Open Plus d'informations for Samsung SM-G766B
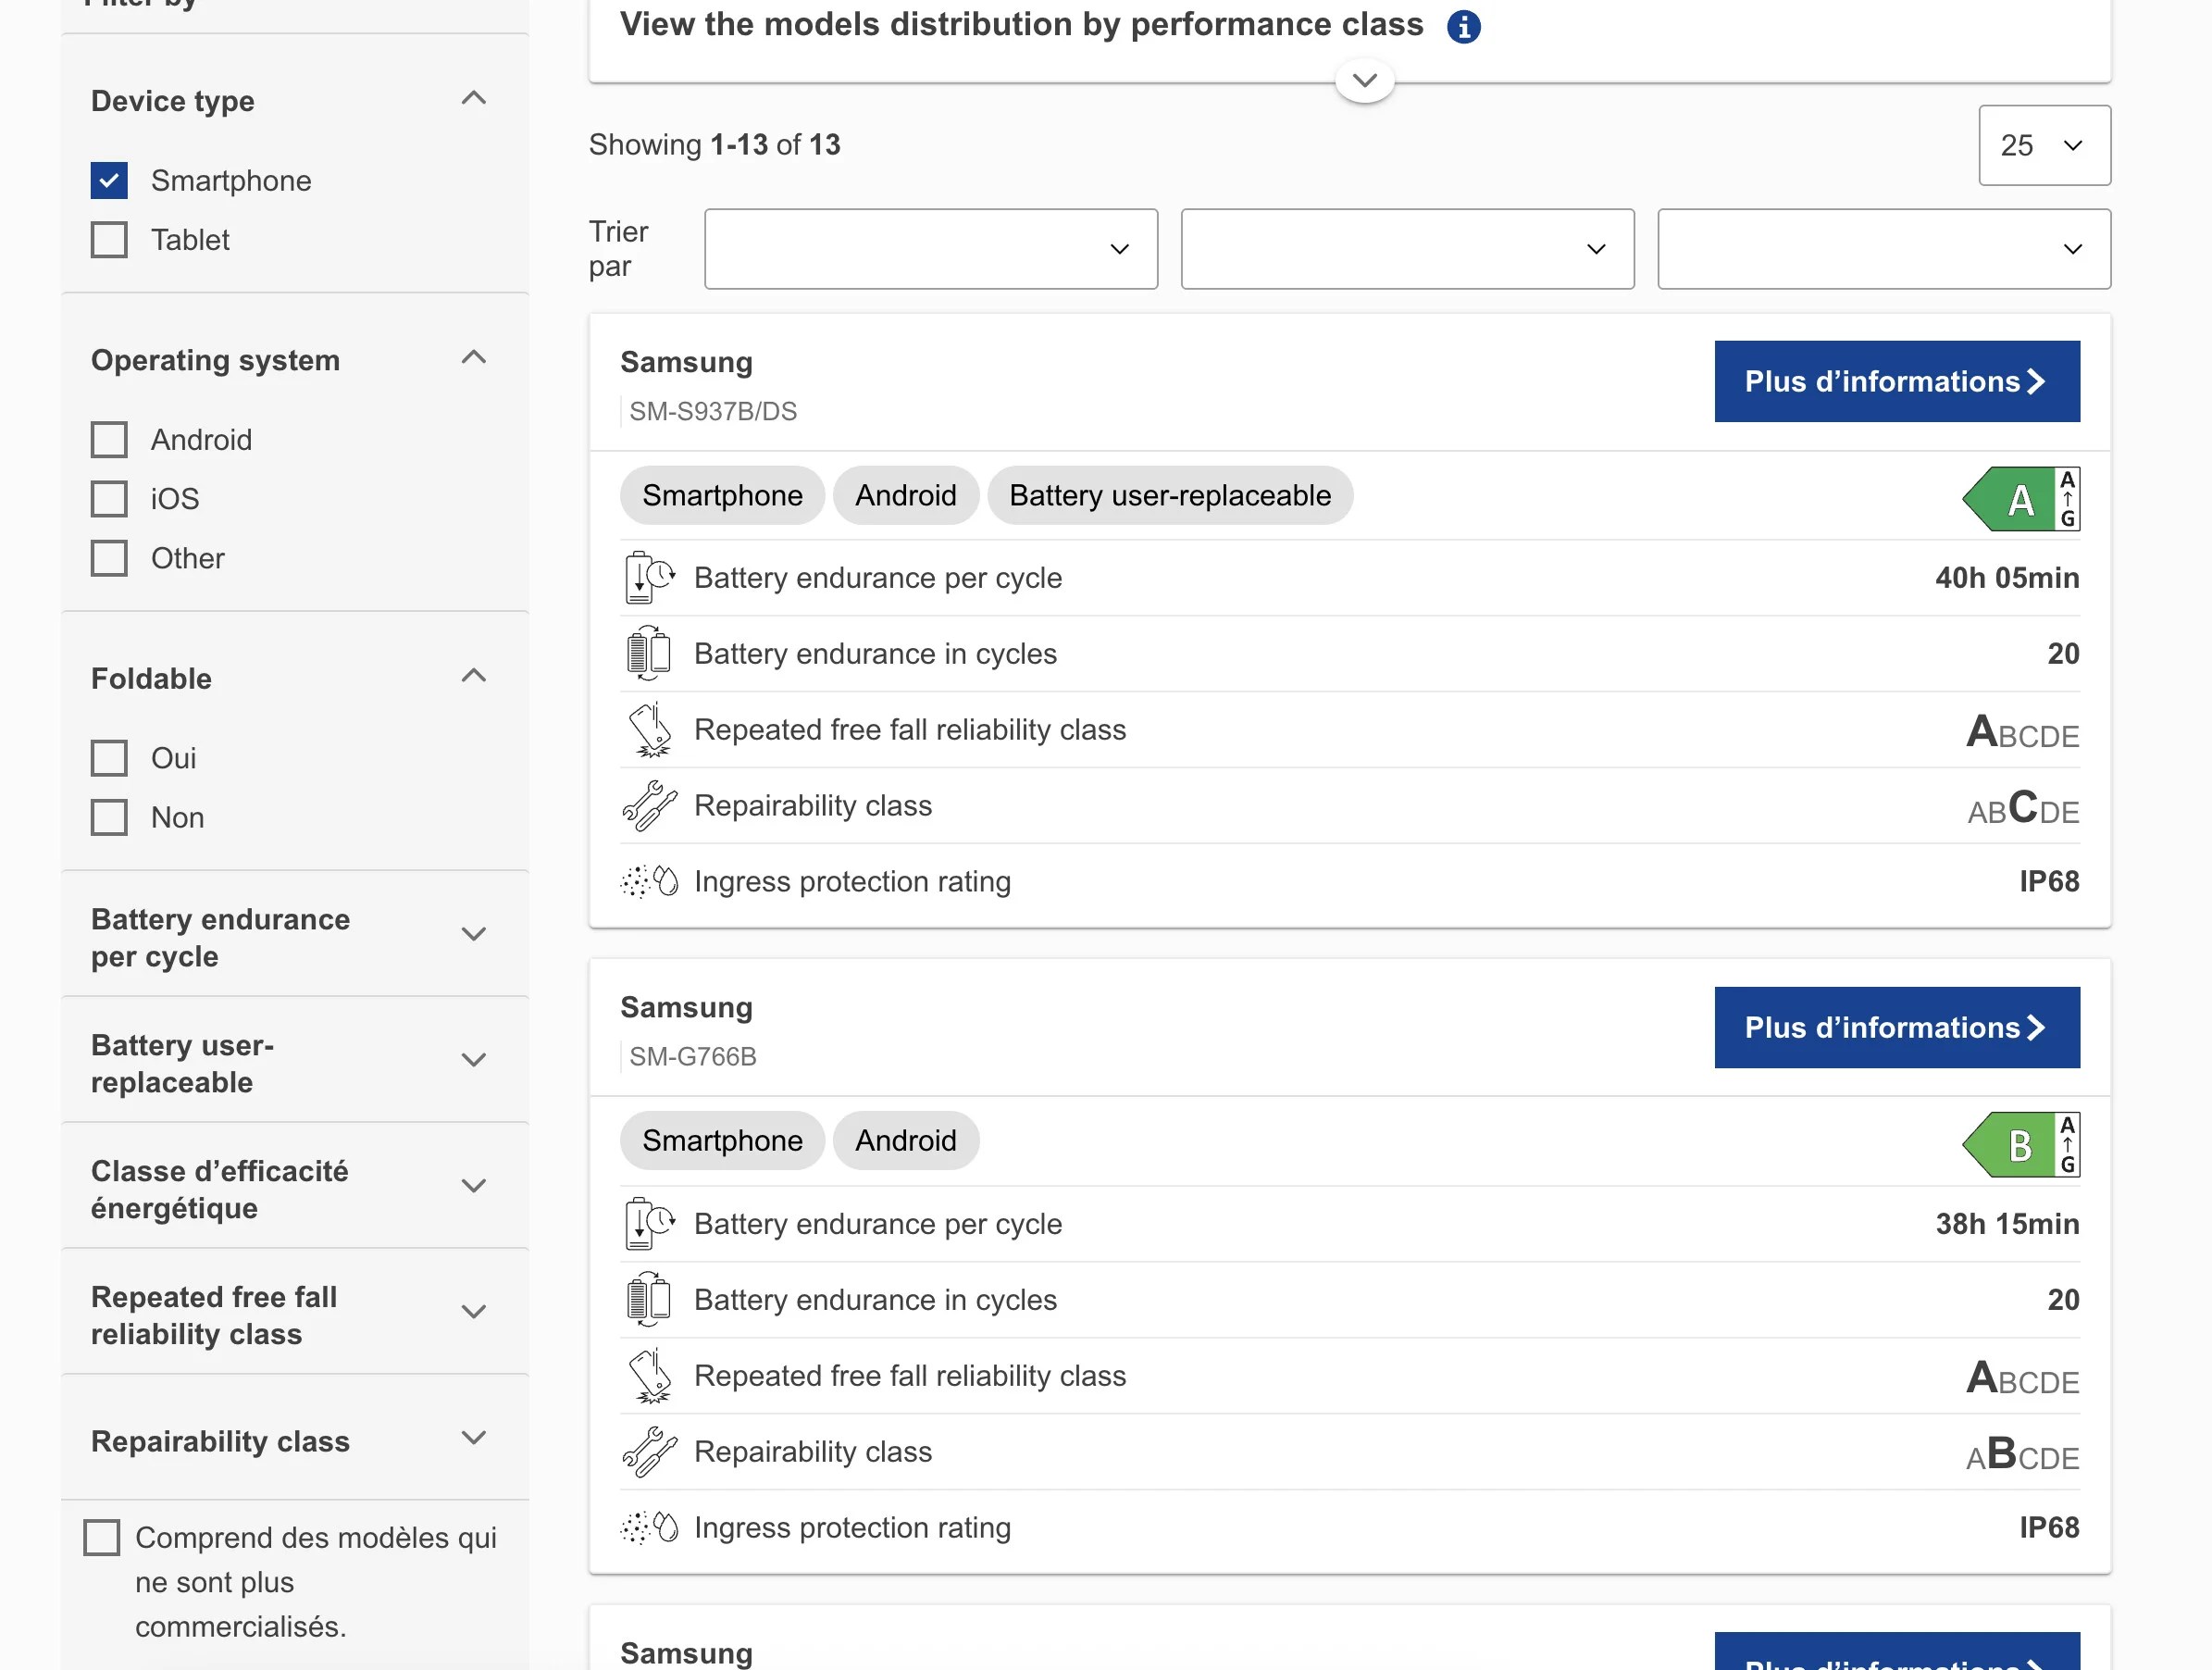Image resolution: width=2212 pixels, height=1670 pixels. [1897, 1028]
